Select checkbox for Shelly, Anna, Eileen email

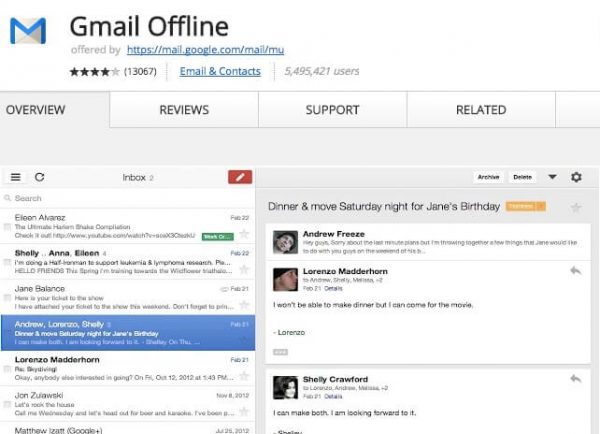[x=7, y=262]
